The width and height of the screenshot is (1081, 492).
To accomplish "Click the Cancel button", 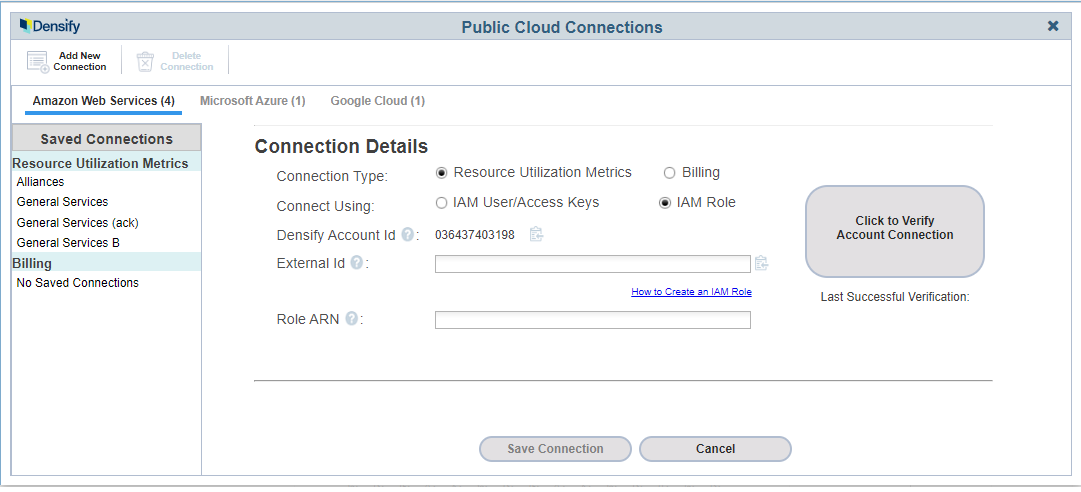I will (715, 449).
